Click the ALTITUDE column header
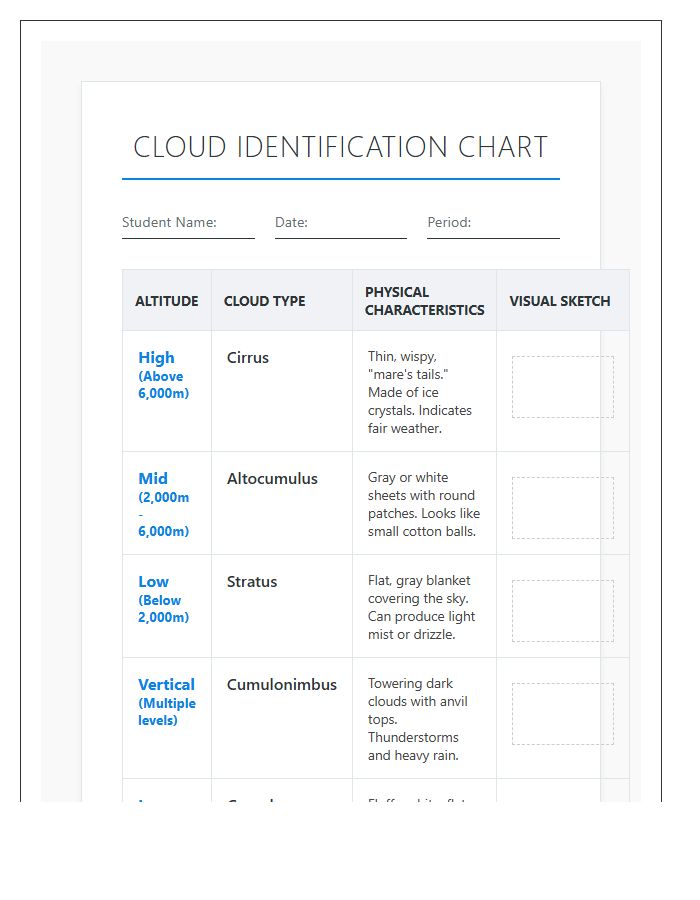The image size is (700, 900). point(167,301)
